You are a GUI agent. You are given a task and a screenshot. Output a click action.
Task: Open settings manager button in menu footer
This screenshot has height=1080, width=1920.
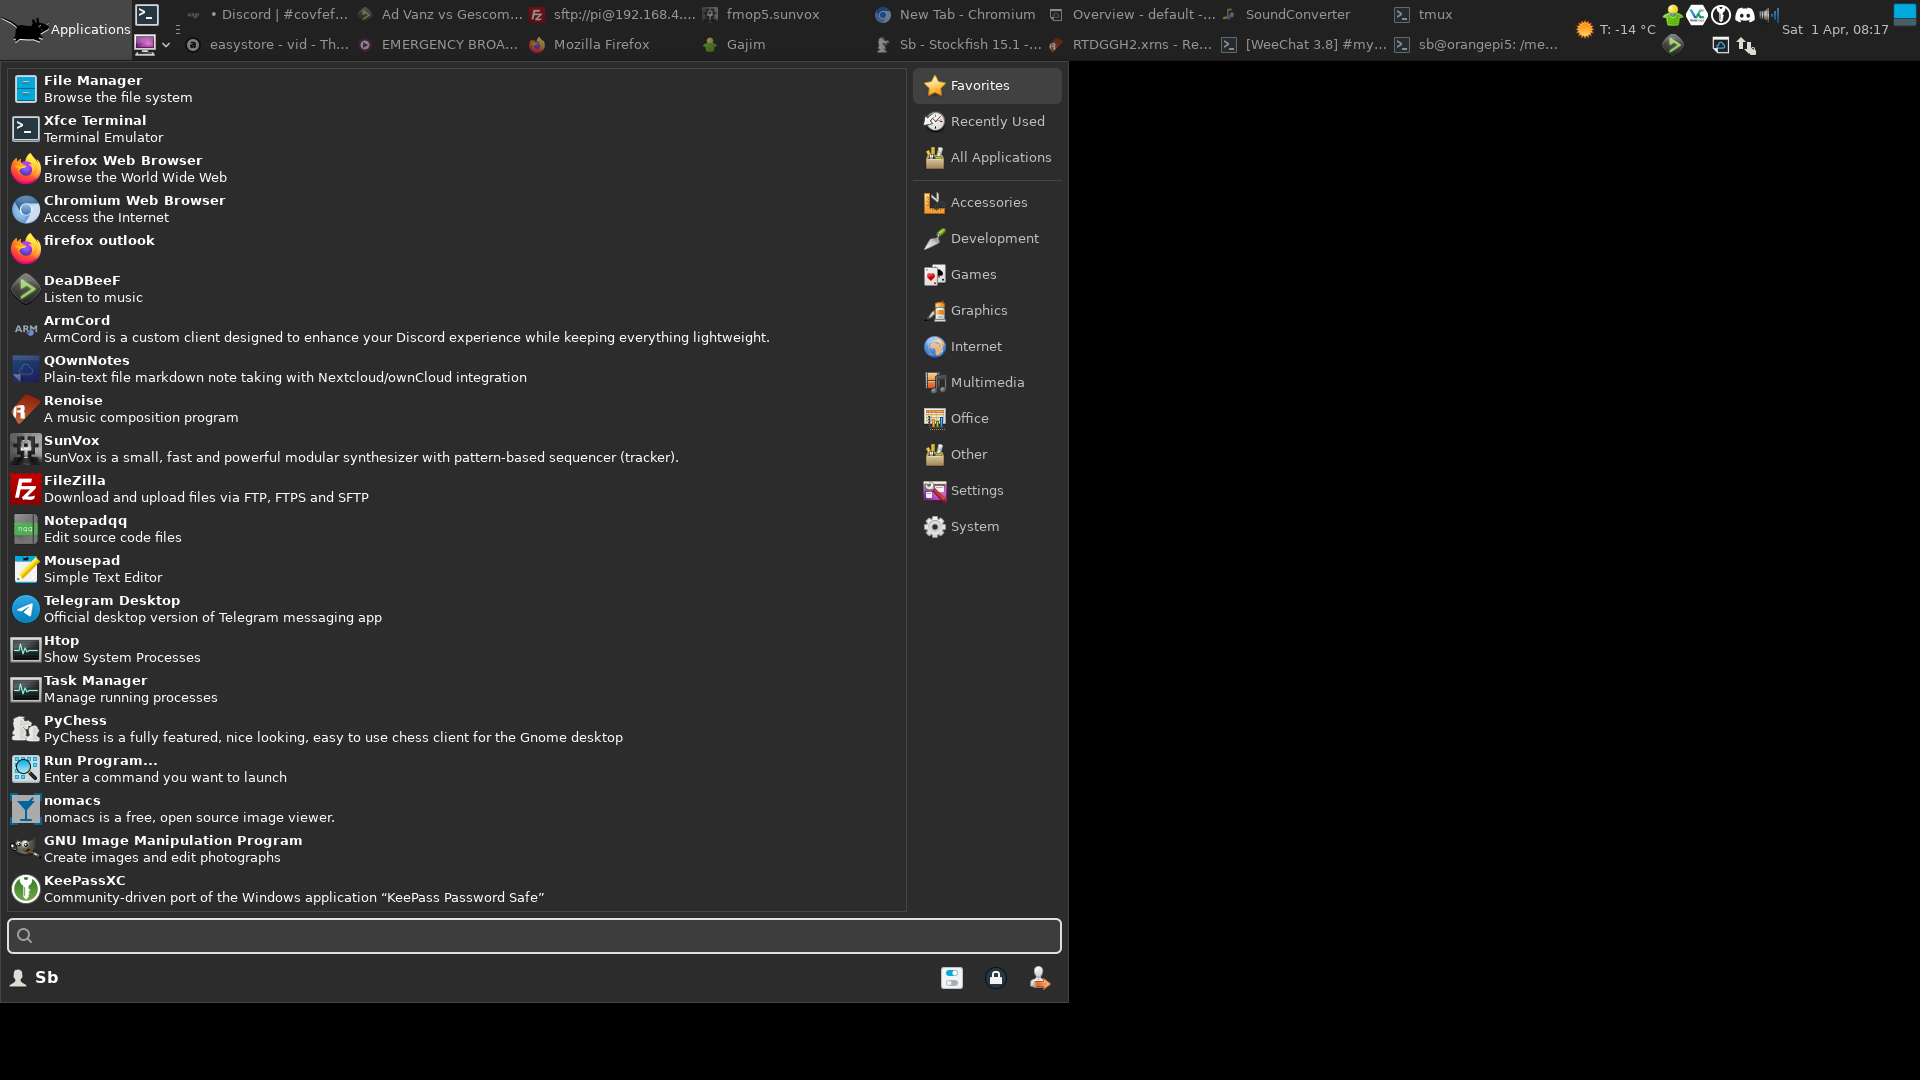point(952,978)
